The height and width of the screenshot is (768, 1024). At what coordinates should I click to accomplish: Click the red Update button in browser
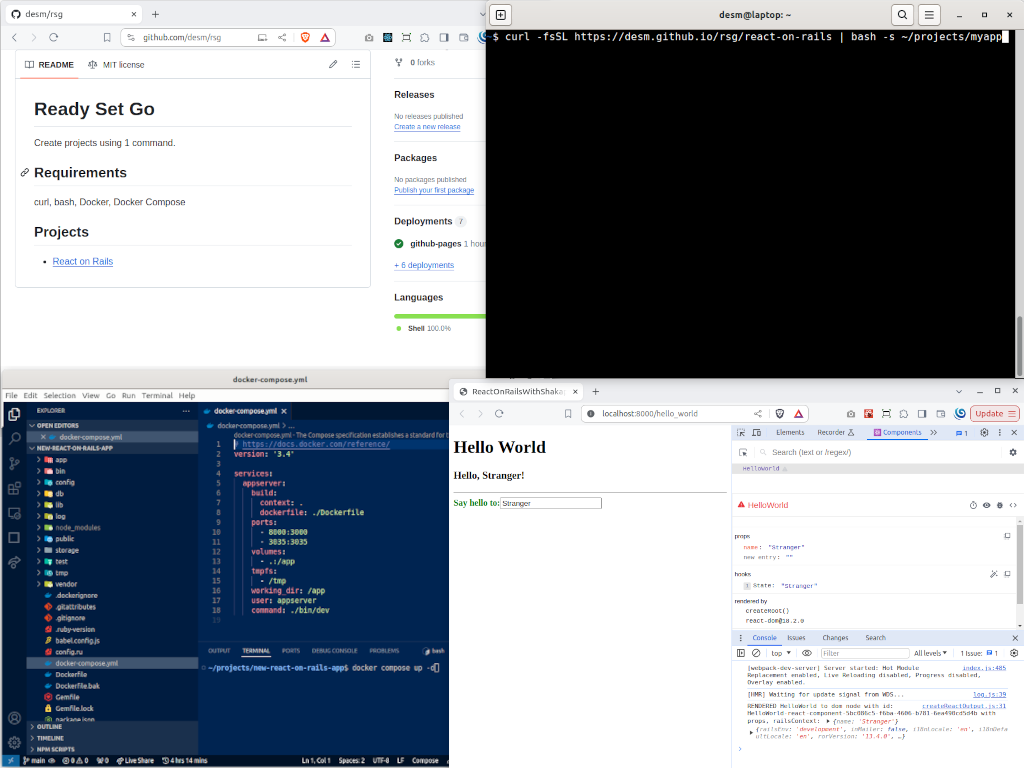994,413
